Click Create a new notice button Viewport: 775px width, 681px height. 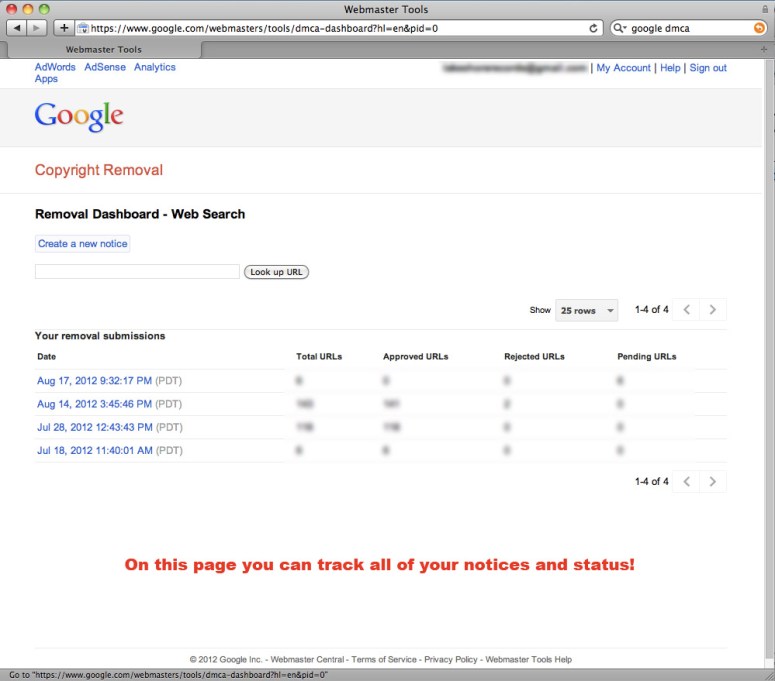83,243
